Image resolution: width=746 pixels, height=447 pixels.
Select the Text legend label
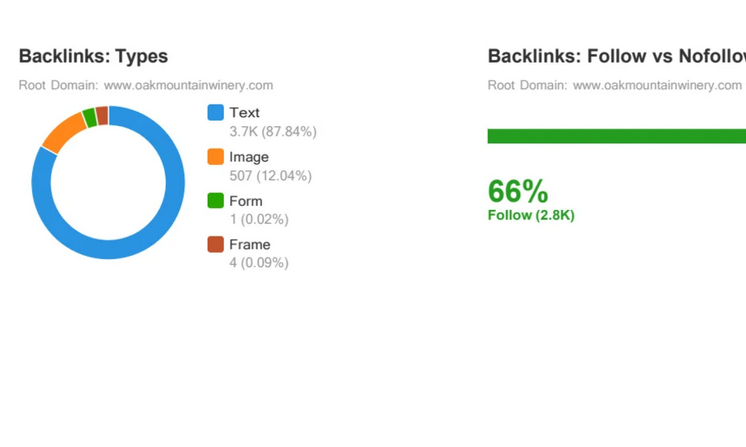tap(244, 113)
